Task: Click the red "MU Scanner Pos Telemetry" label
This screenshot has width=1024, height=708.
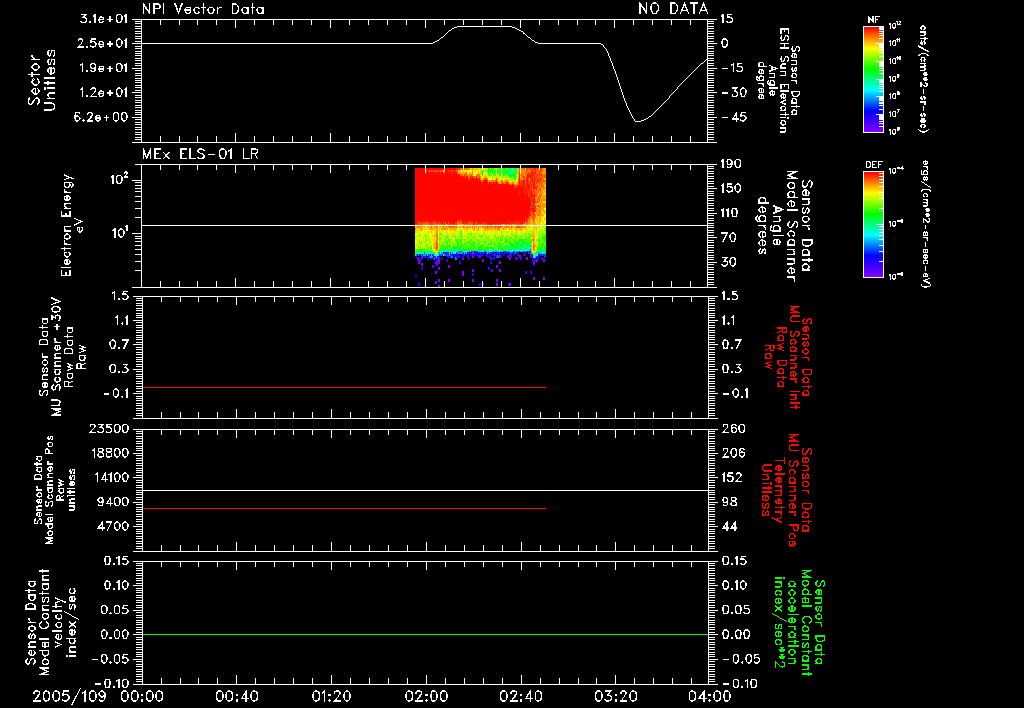Action: 786,491
